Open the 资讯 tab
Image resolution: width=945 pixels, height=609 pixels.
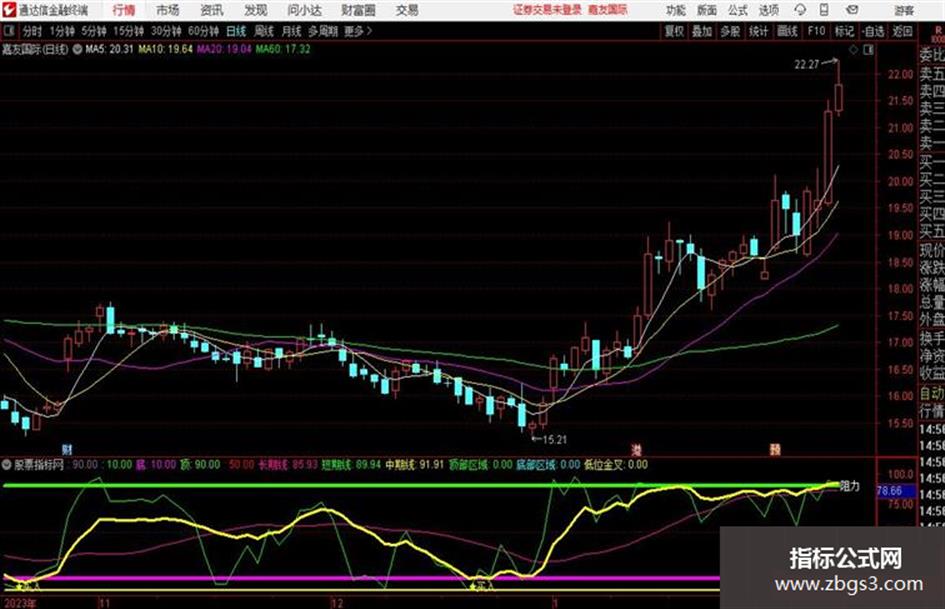212,10
